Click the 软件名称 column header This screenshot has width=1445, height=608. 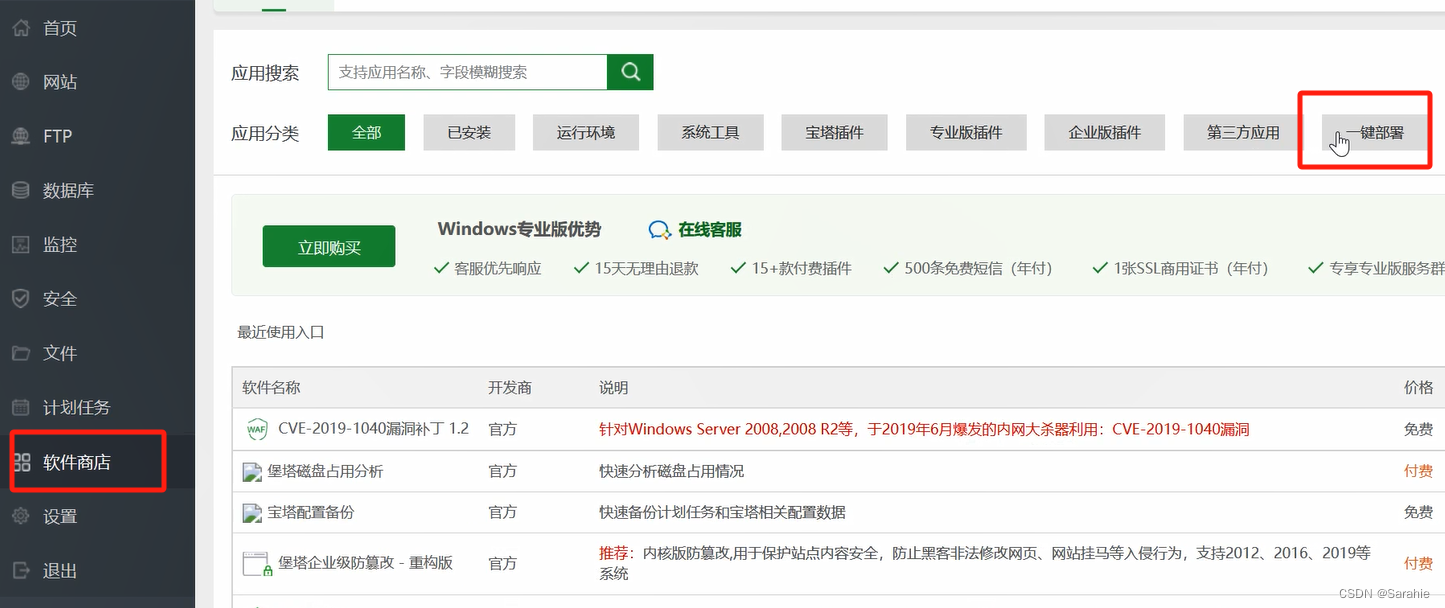click(271, 388)
